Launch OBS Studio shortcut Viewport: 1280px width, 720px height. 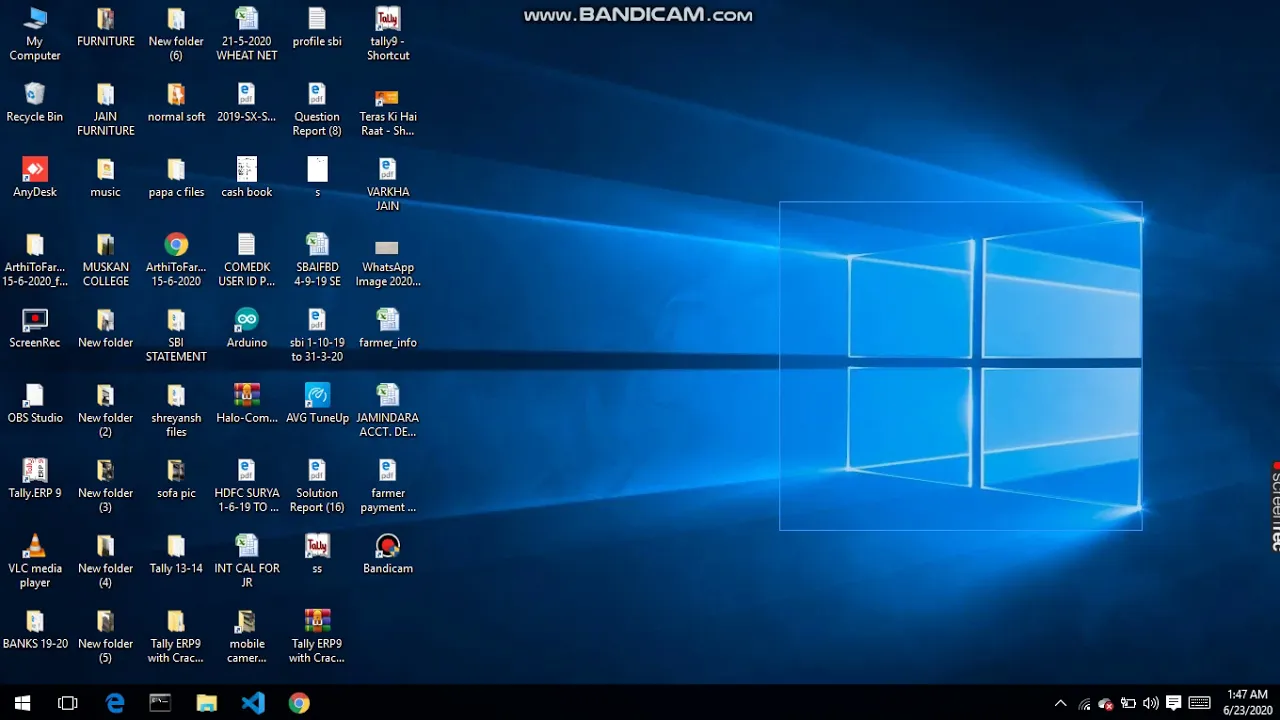click(35, 403)
